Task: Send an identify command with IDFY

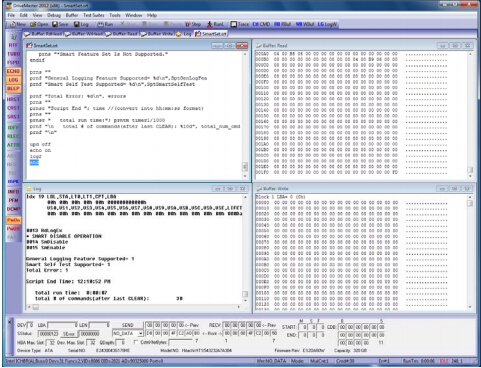Action: coord(13,127)
